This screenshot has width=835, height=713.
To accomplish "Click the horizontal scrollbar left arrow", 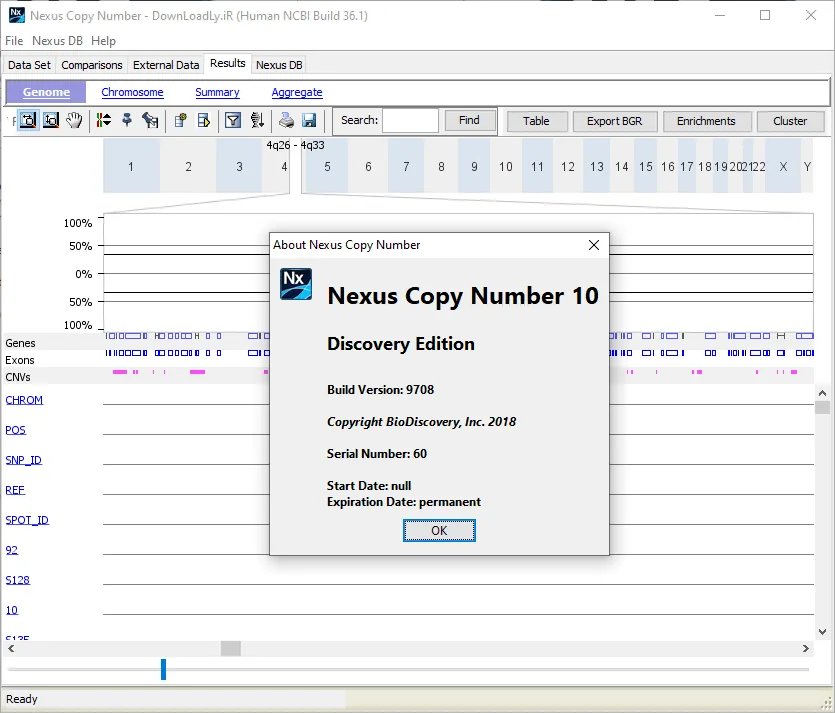I will 11,649.
